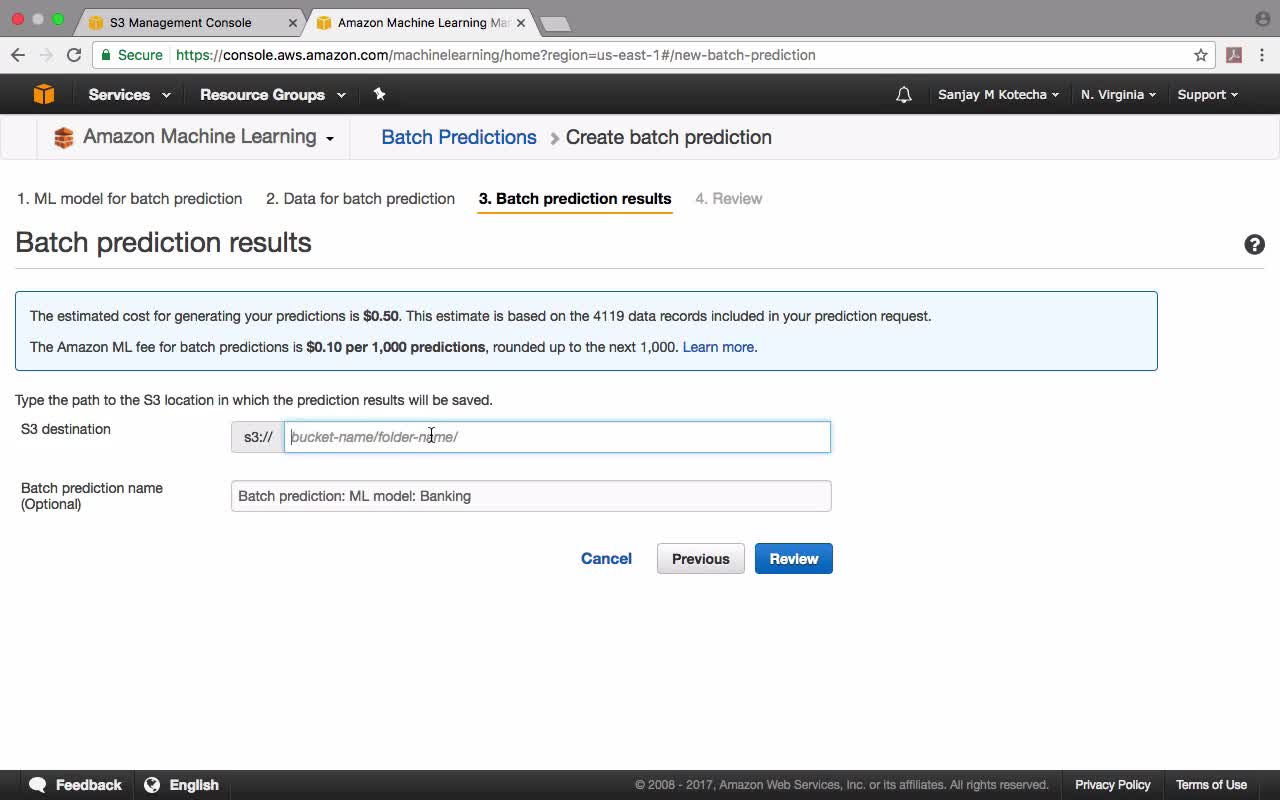Viewport: 1280px width, 800px height.
Task: Click the Previous button
Action: pyautogui.click(x=700, y=559)
